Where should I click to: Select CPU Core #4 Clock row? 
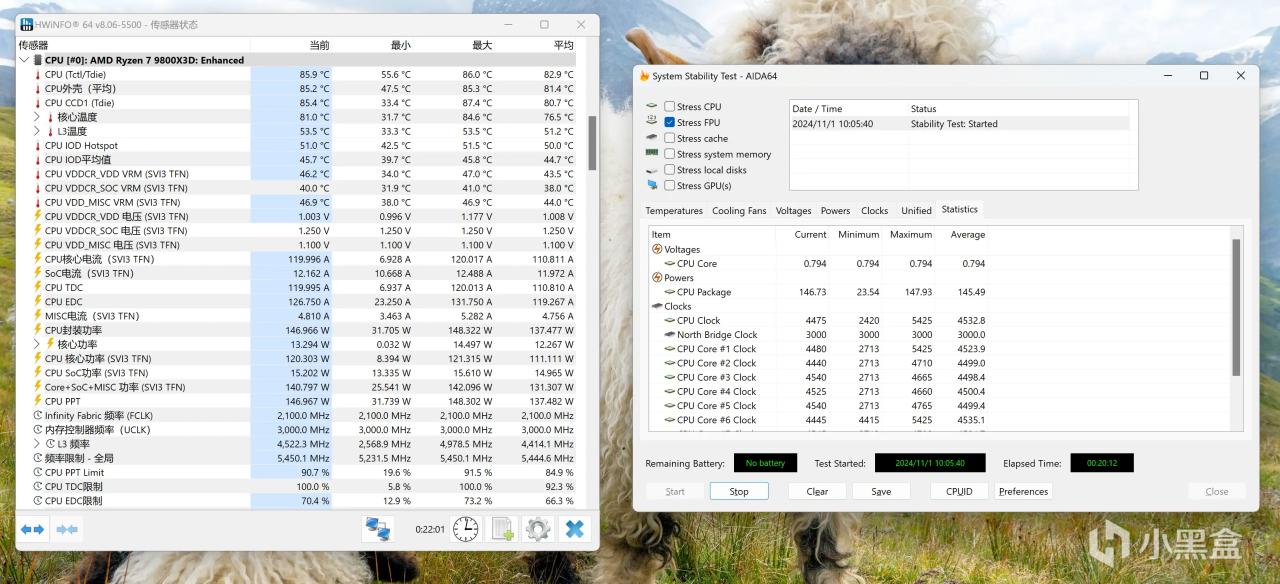click(x=819, y=391)
